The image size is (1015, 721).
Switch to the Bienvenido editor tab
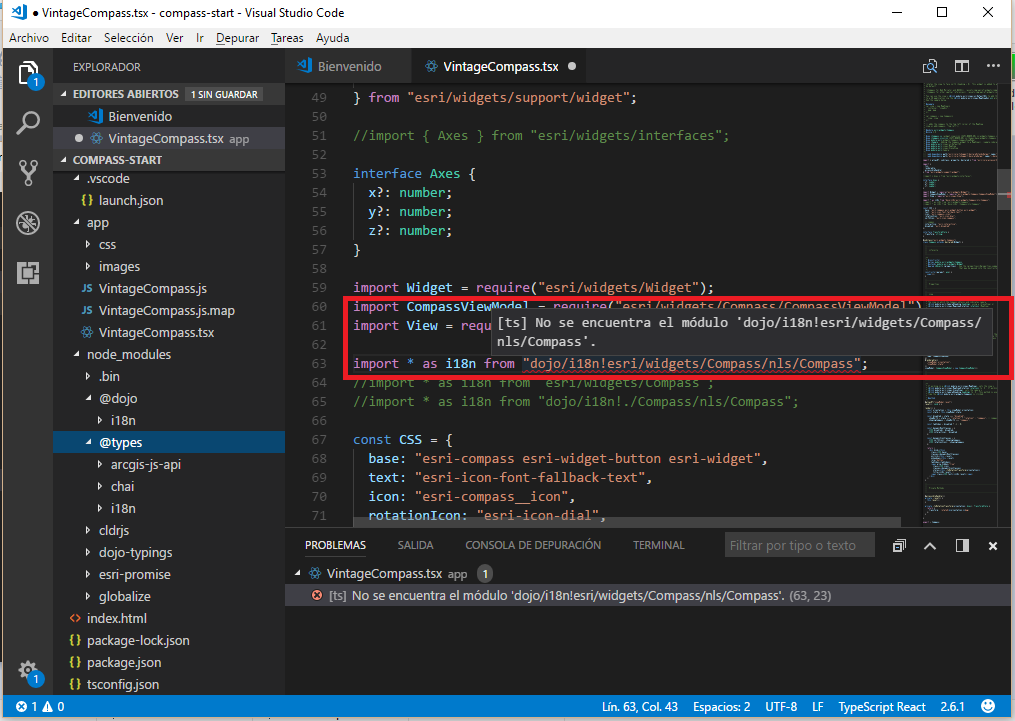point(348,66)
